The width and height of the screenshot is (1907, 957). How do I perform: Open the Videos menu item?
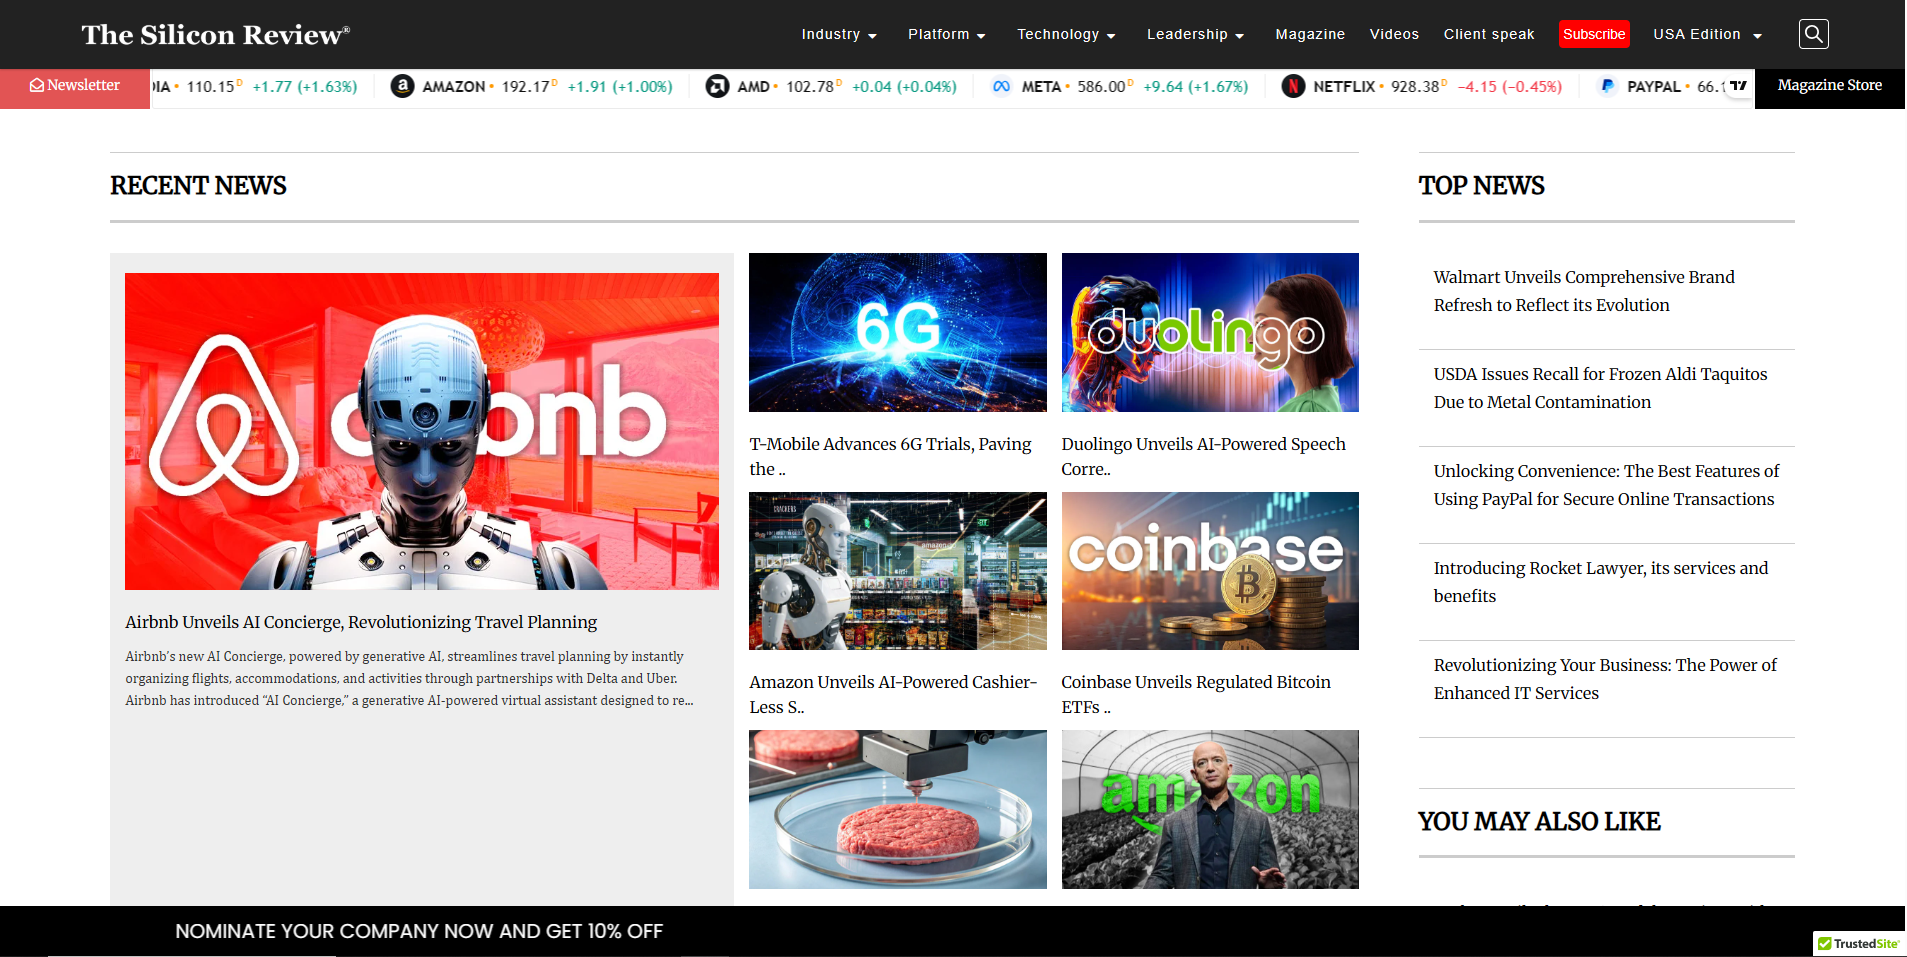pos(1393,34)
